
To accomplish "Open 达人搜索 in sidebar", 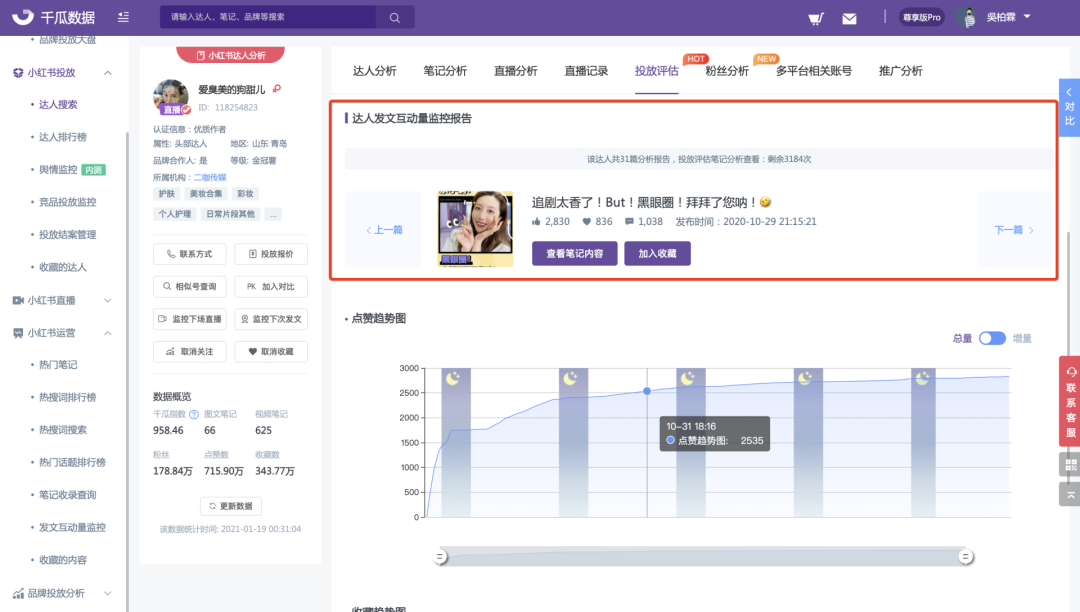I will pos(58,105).
